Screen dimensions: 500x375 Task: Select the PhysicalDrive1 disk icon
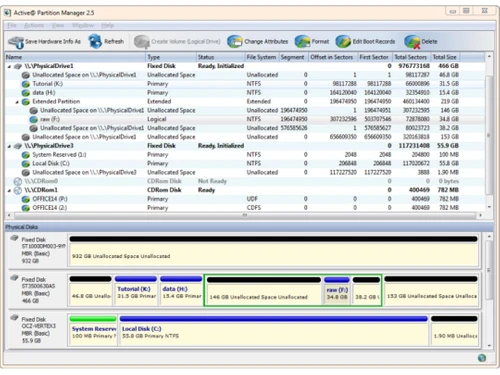[x=18, y=66]
